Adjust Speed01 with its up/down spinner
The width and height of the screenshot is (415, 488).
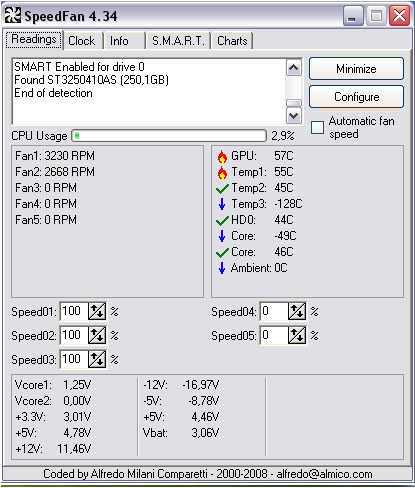[x=97, y=311]
